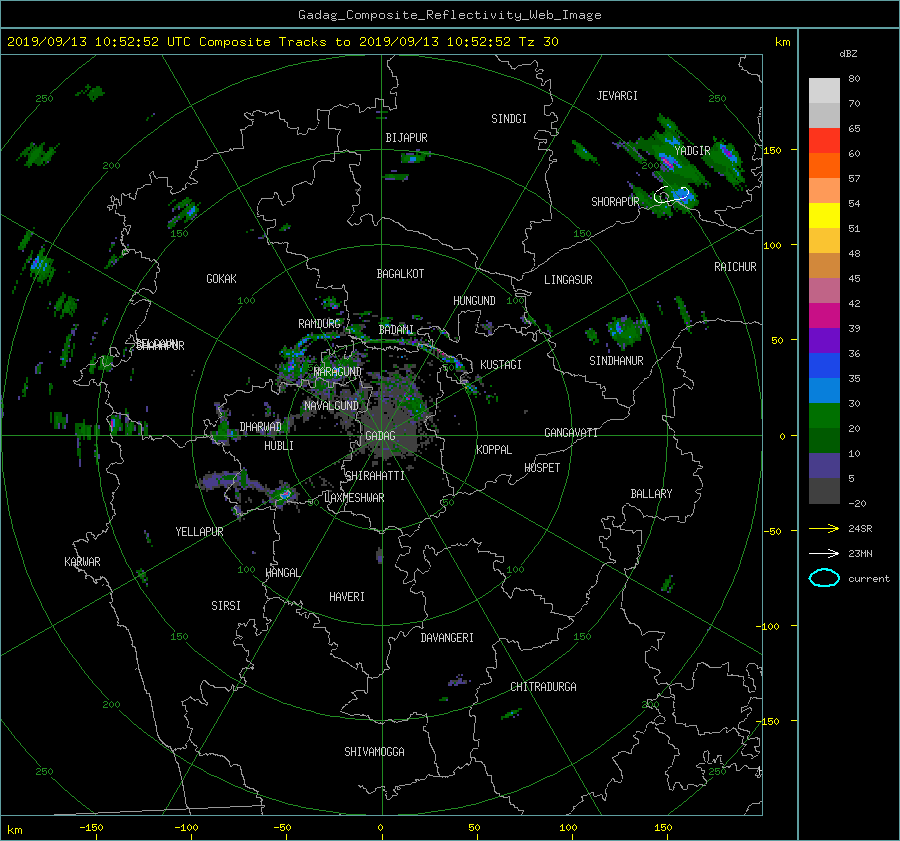Click the YELLAPUR city label

(x=199, y=532)
